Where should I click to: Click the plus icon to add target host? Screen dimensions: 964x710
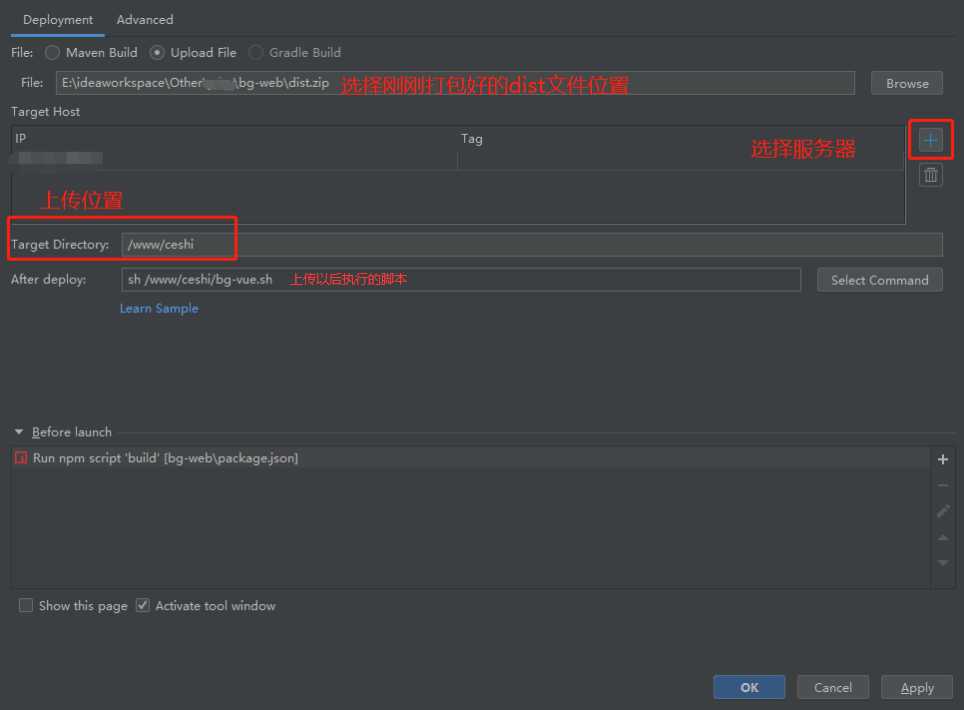pos(930,141)
